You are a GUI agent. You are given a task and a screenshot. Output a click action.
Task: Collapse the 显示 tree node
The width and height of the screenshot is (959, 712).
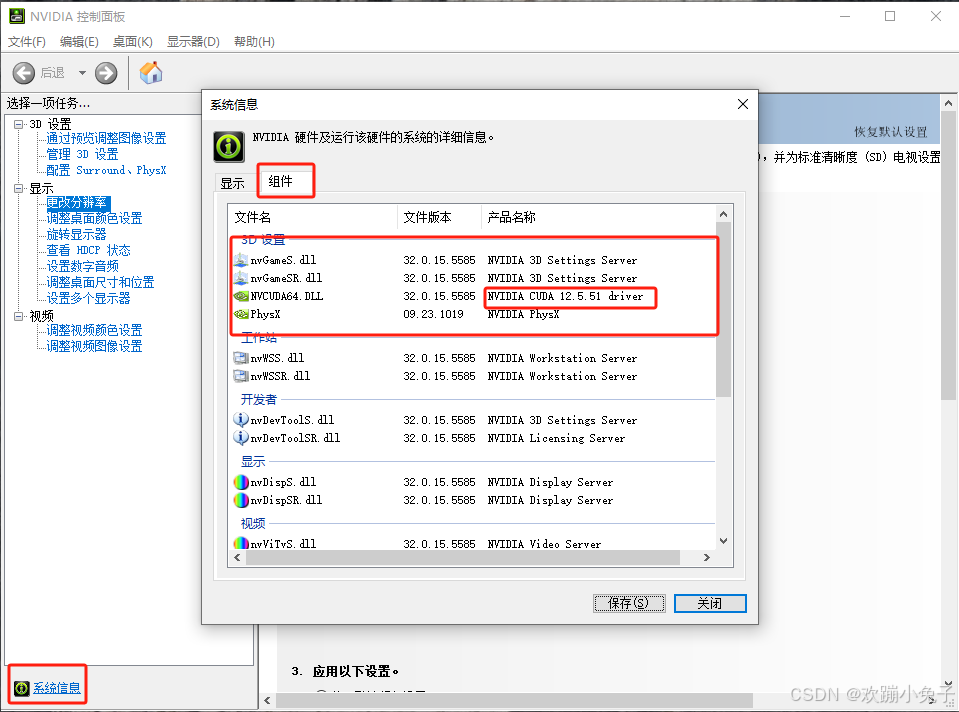18,188
